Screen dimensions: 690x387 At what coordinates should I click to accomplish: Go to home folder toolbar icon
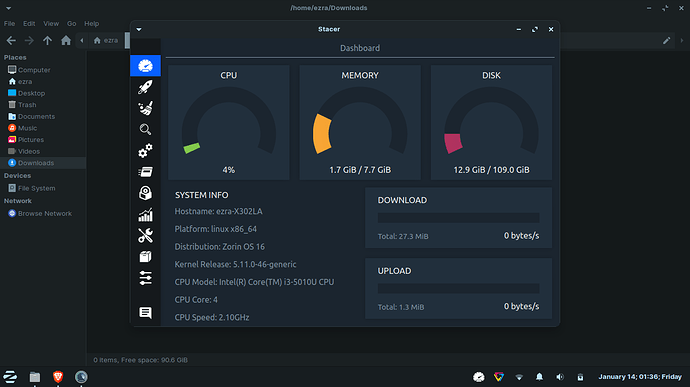tap(66, 41)
